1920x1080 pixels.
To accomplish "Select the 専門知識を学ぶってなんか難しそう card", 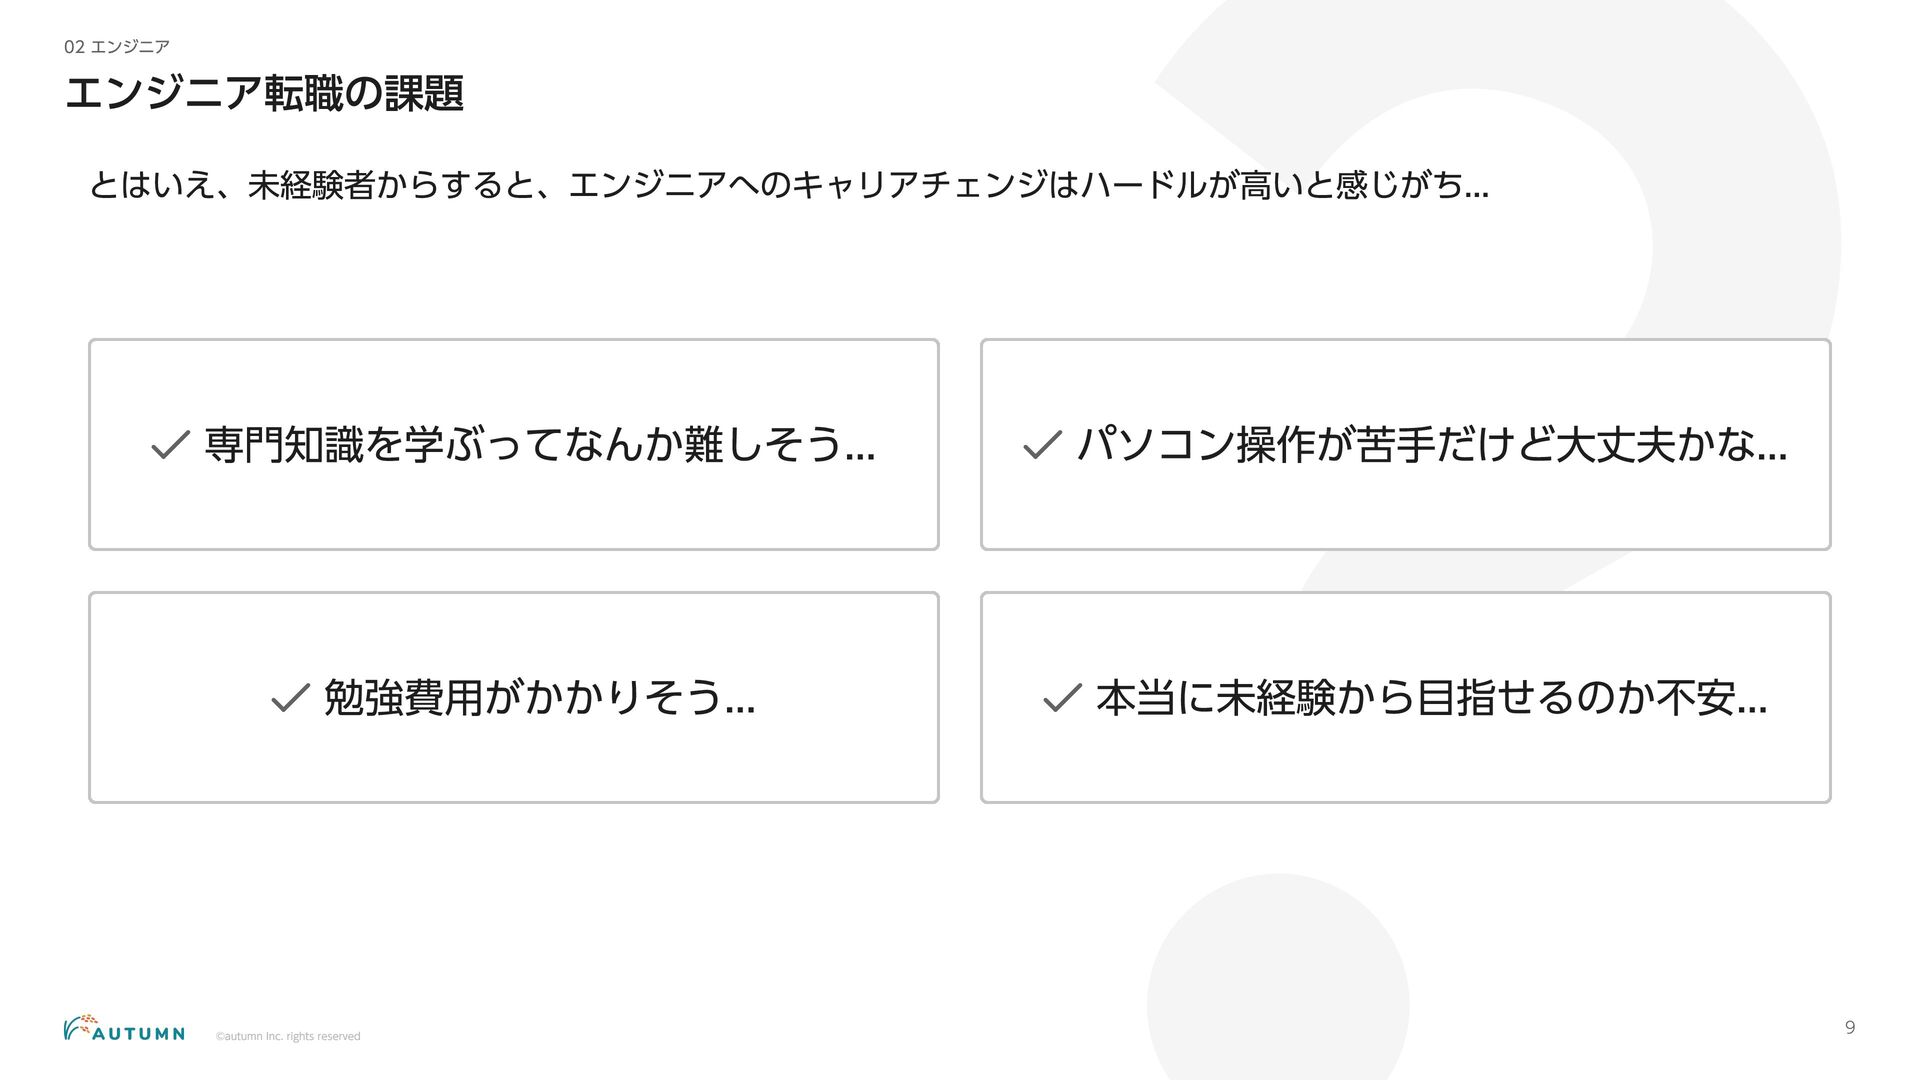I will (x=514, y=445).
